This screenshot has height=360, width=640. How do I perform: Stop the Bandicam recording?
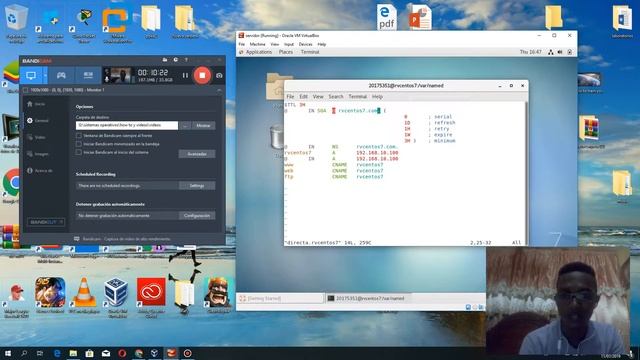tap(202, 76)
